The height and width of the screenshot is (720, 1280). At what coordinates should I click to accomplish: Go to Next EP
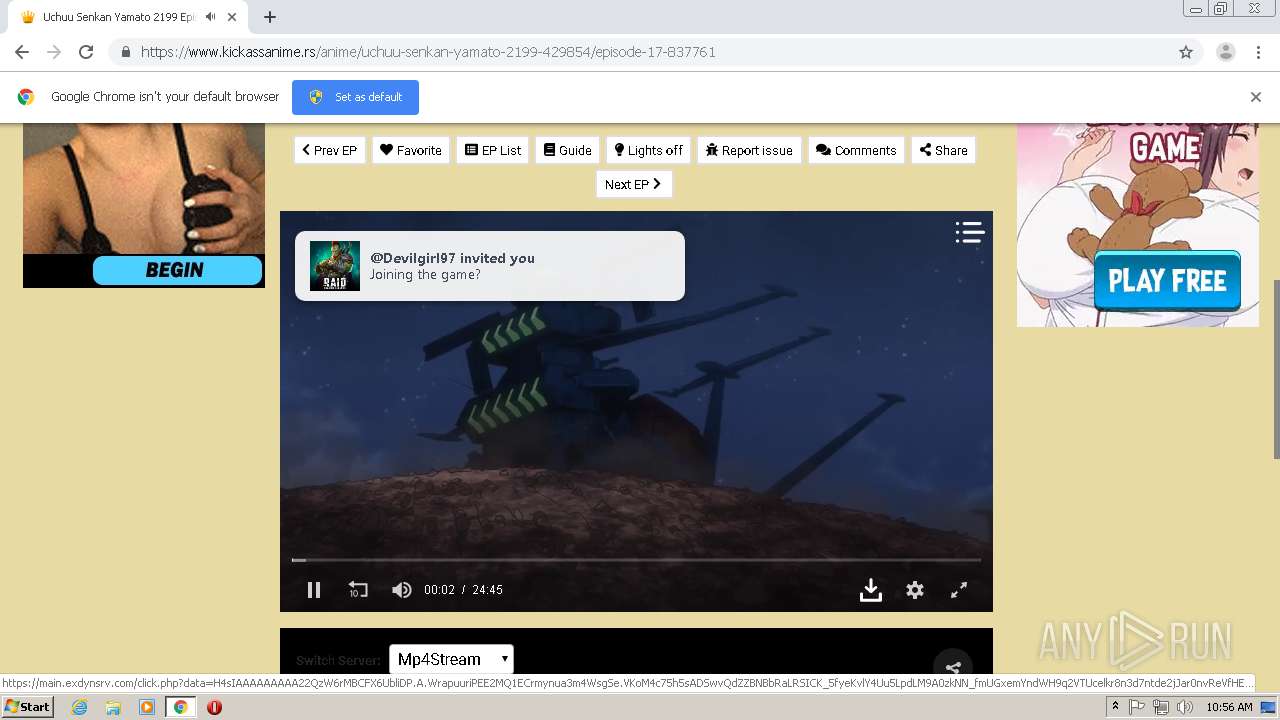coord(634,184)
